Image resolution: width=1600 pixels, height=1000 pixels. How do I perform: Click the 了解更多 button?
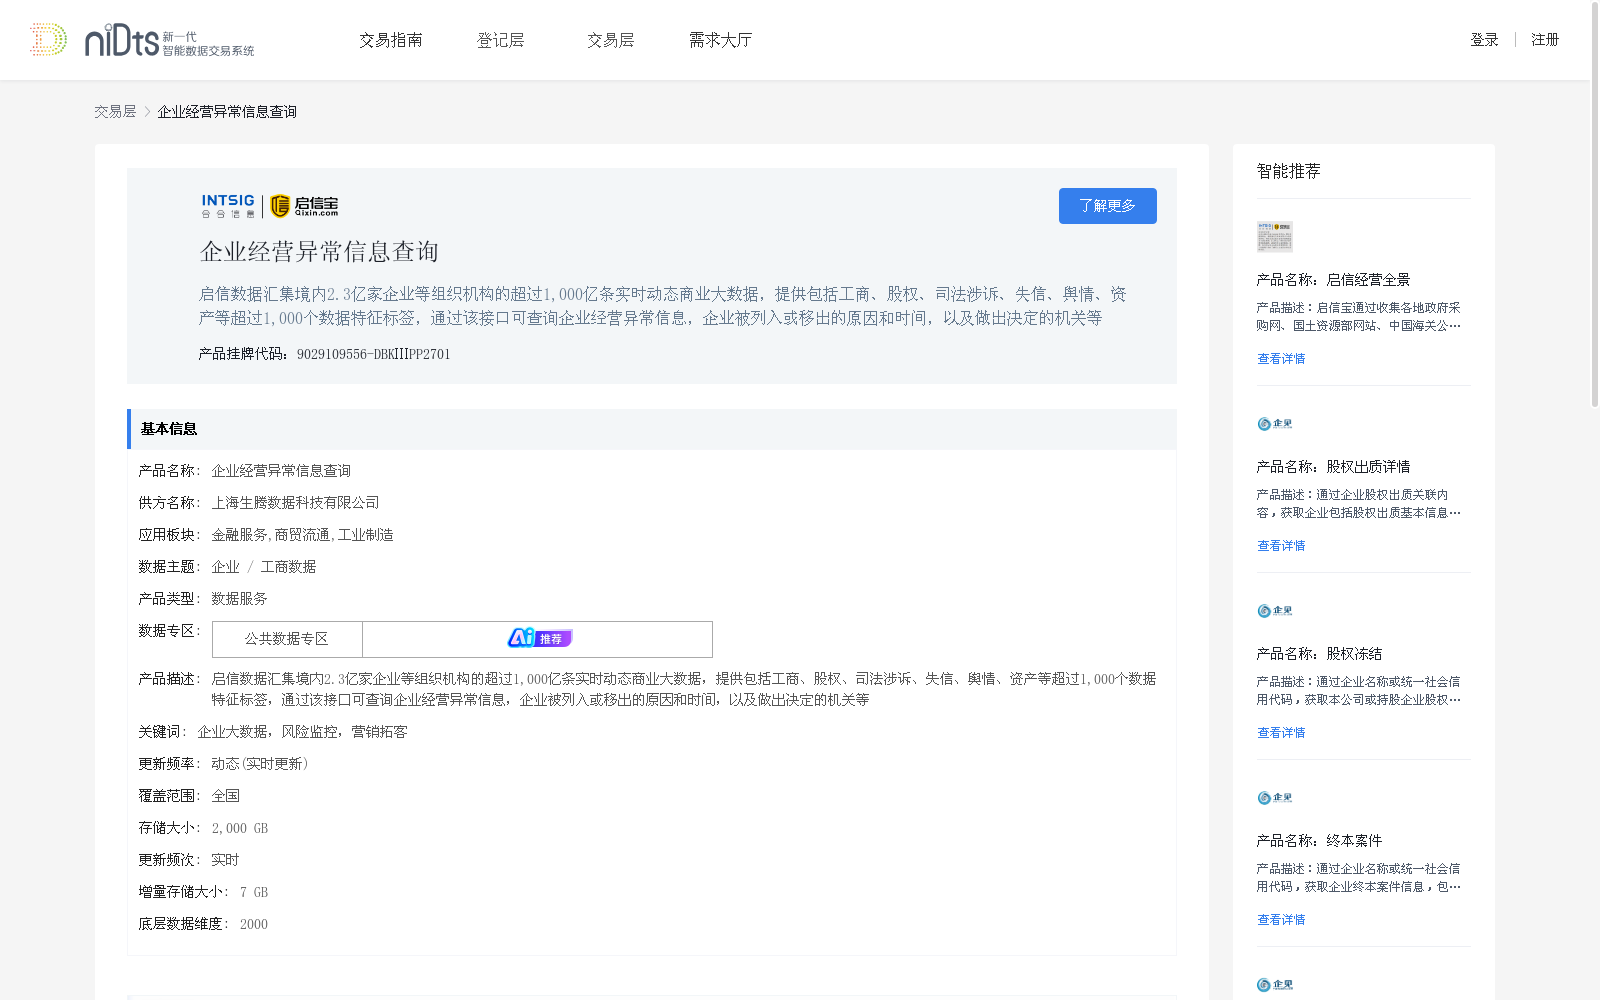(1108, 206)
